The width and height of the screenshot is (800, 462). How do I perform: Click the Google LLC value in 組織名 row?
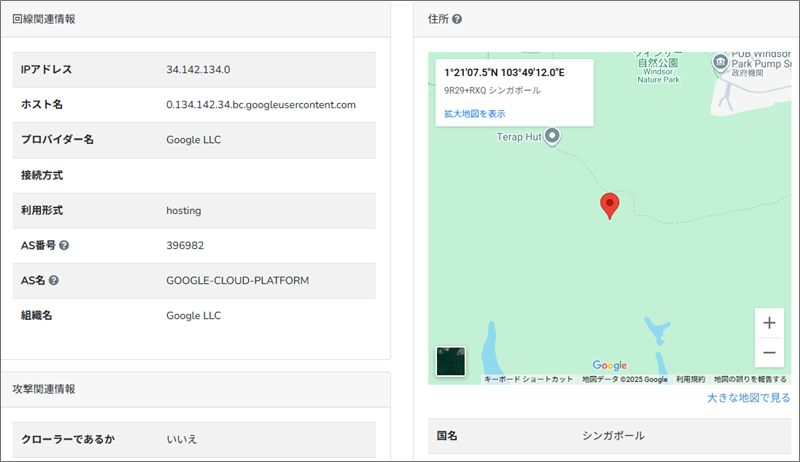click(x=193, y=316)
